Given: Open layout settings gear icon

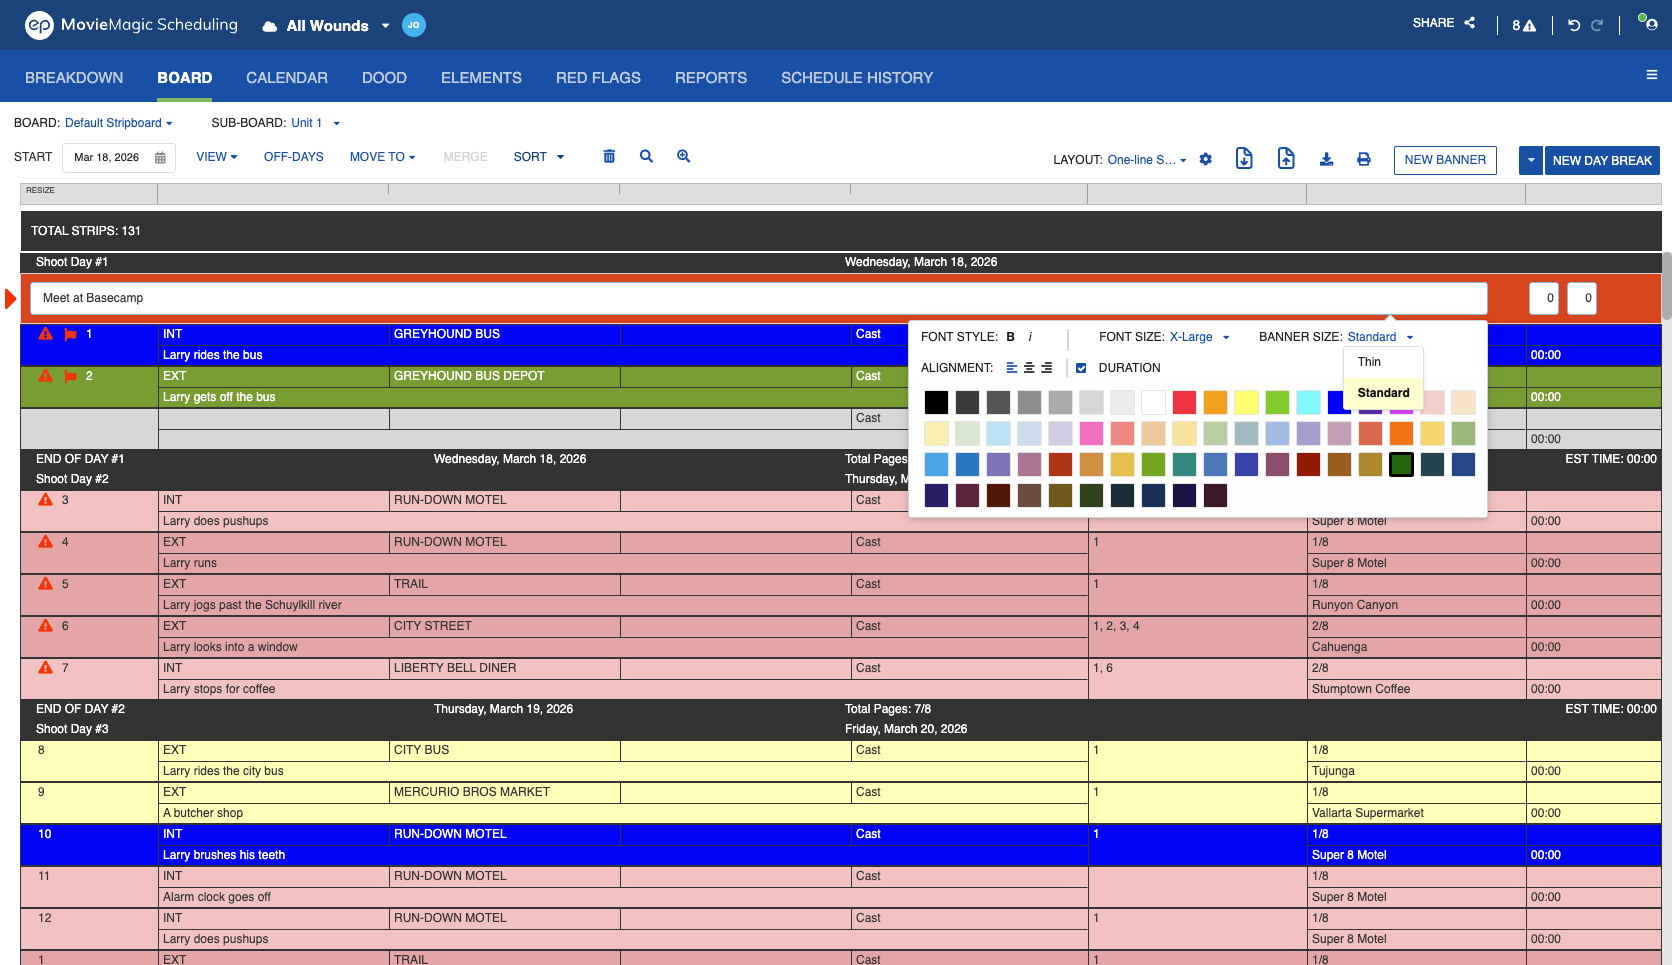Looking at the screenshot, I should [x=1206, y=159].
